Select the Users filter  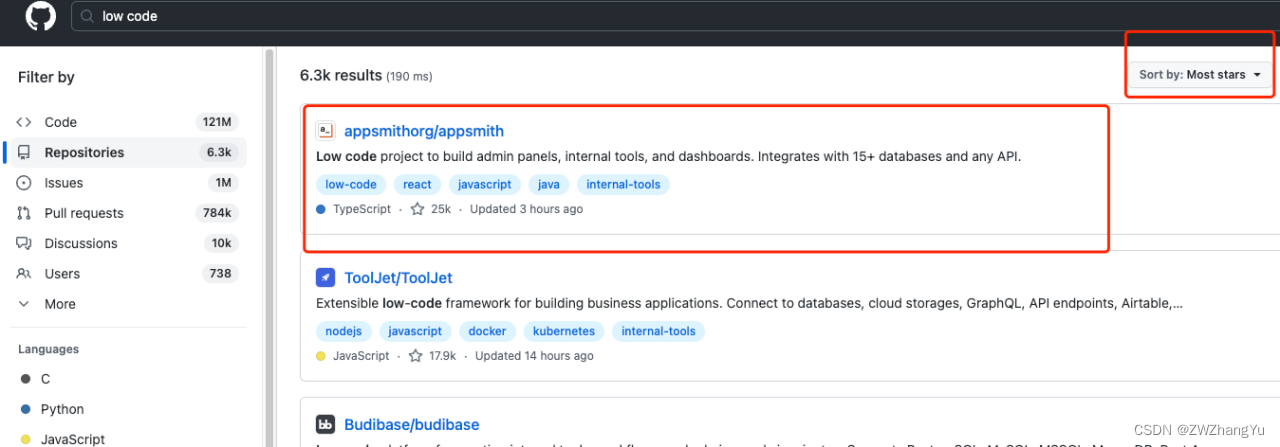tap(125, 273)
